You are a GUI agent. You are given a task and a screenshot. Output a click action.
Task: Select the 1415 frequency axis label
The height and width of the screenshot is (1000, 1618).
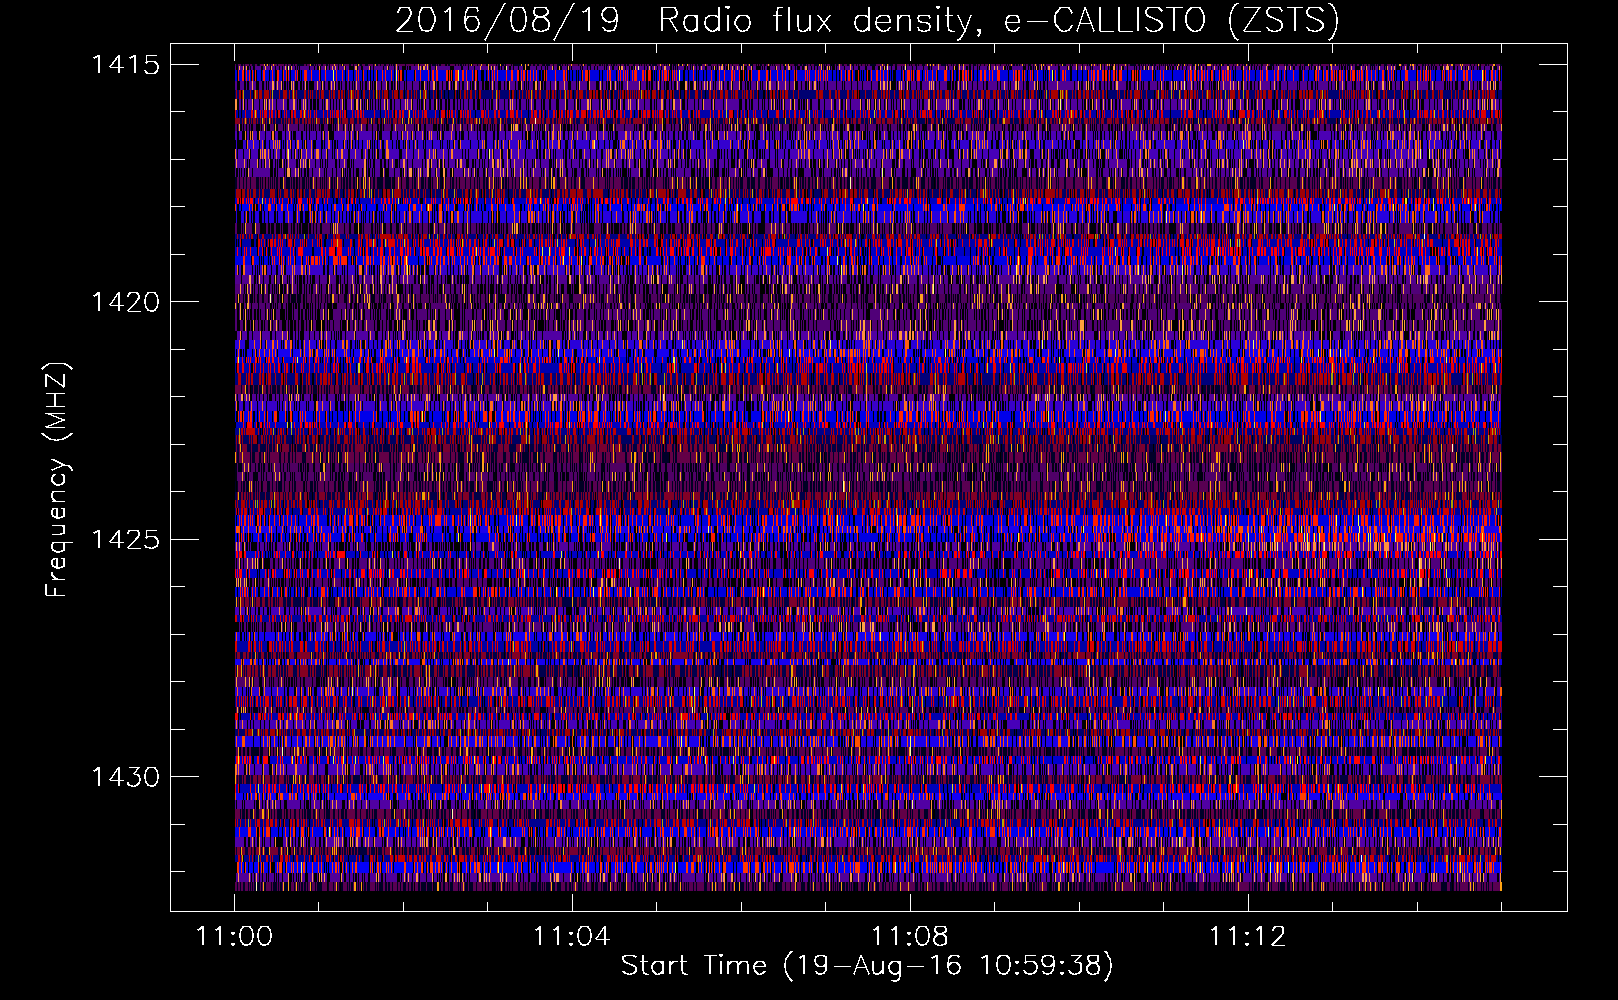point(125,65)
